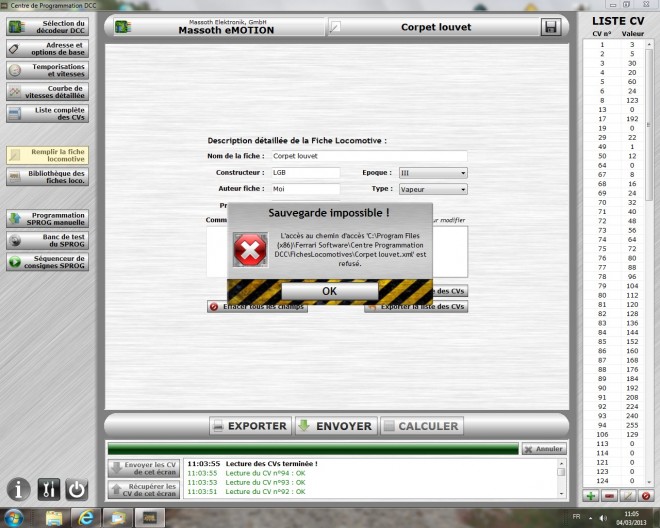Click the red minus remove CV icon
The width and height of the screenshot is (660, 528).
(x=609, y=496)
